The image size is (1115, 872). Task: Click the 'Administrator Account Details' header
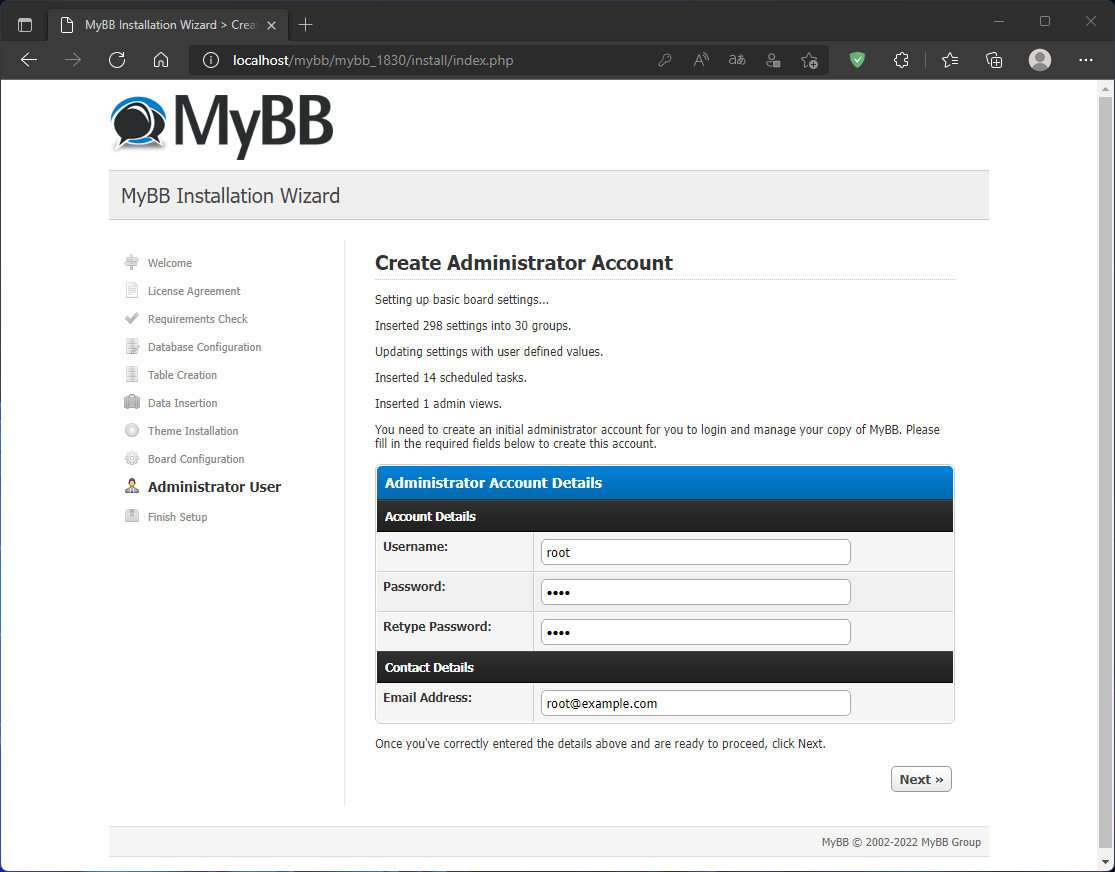click(664, 483)
